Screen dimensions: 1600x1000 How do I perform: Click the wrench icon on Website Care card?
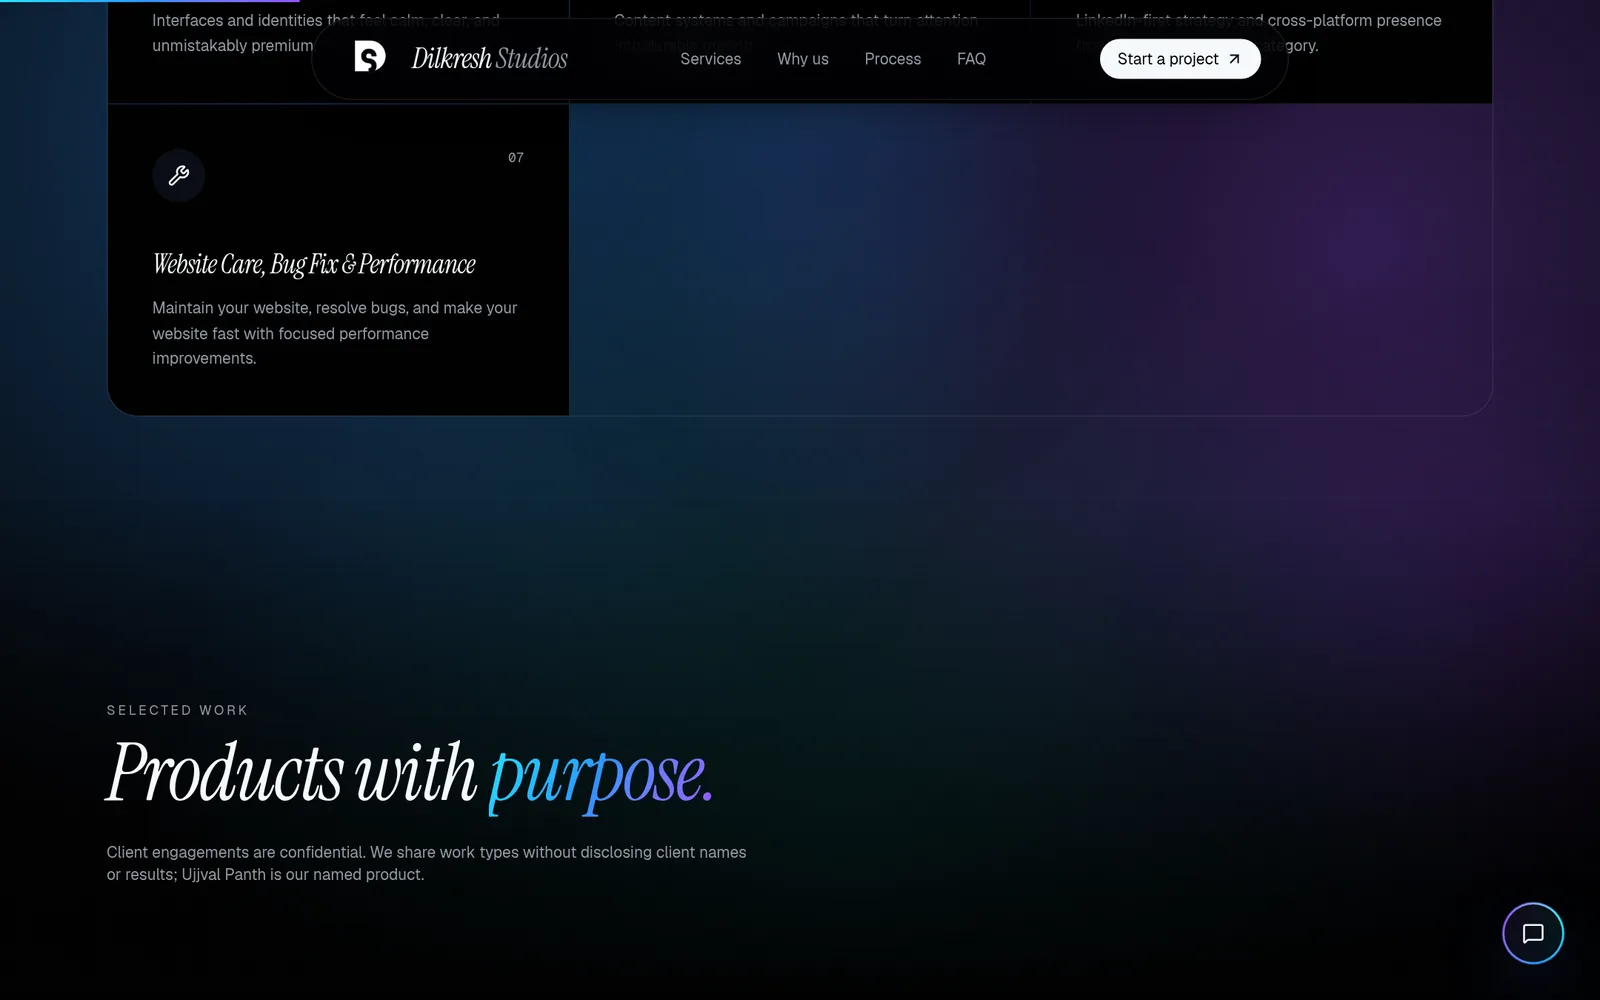pos(179,176)
